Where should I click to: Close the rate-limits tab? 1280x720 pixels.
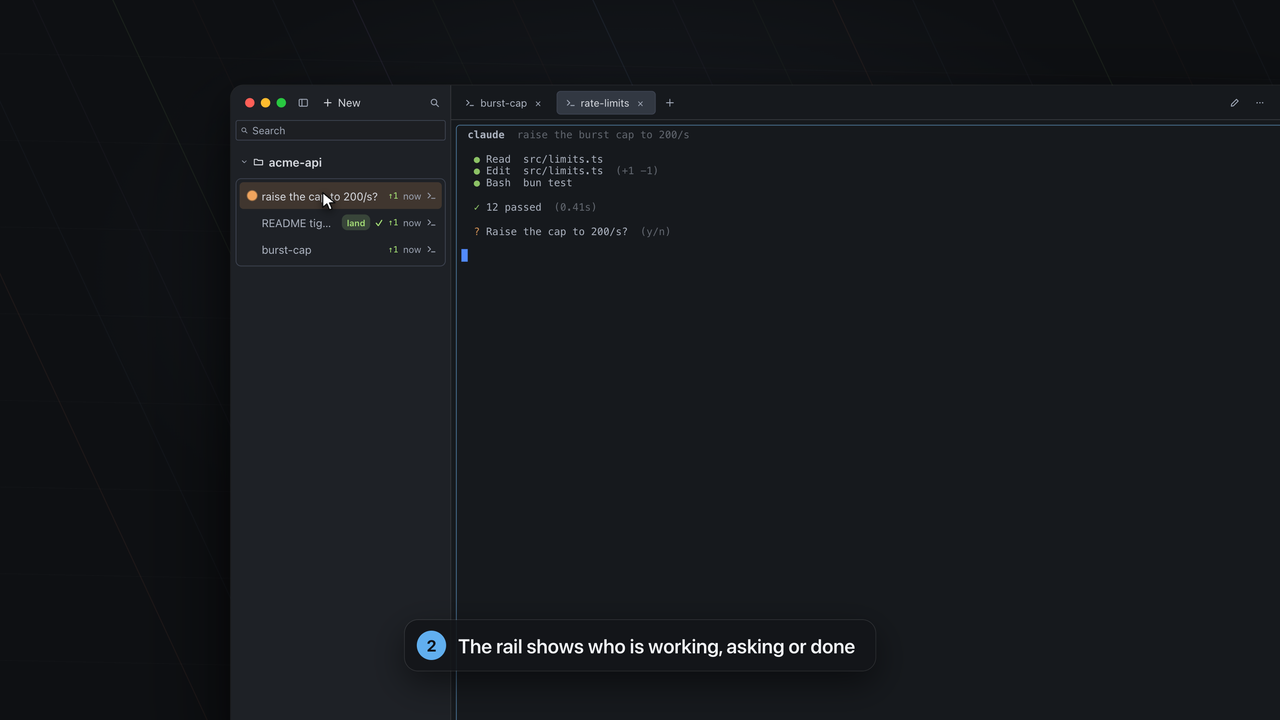tap(641, 103)
